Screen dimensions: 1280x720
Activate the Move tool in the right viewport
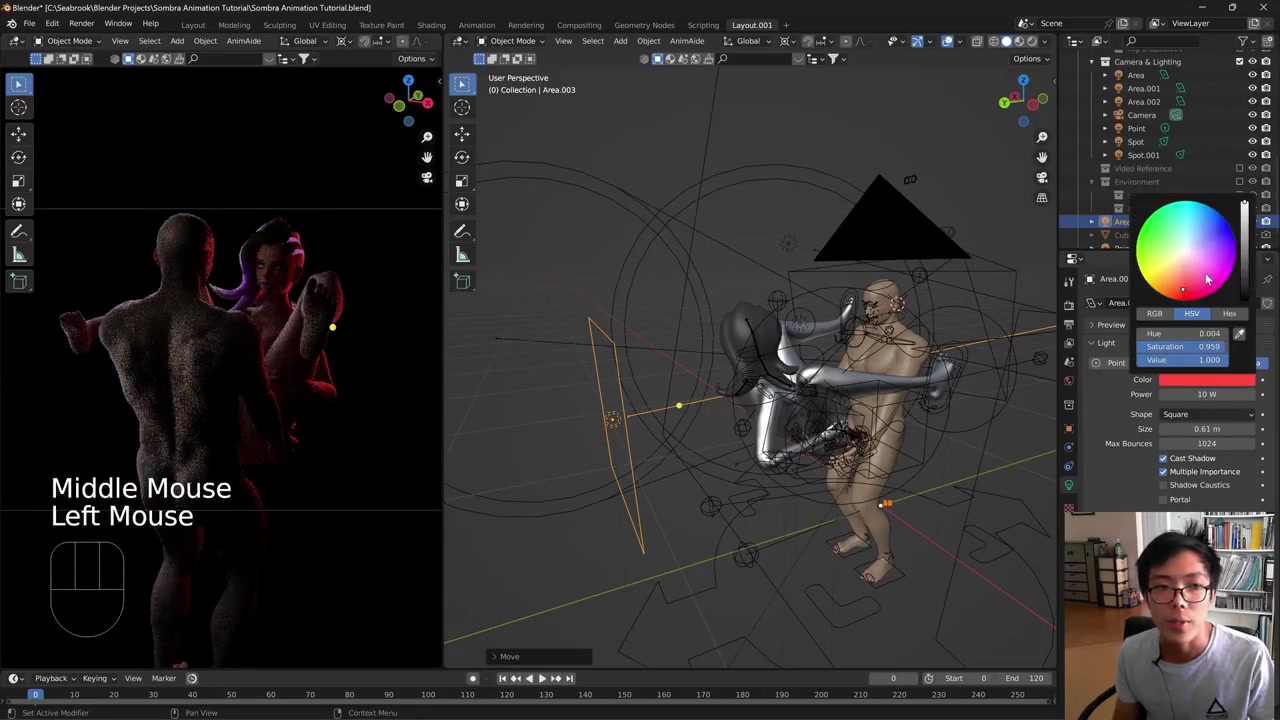[462, 132]
